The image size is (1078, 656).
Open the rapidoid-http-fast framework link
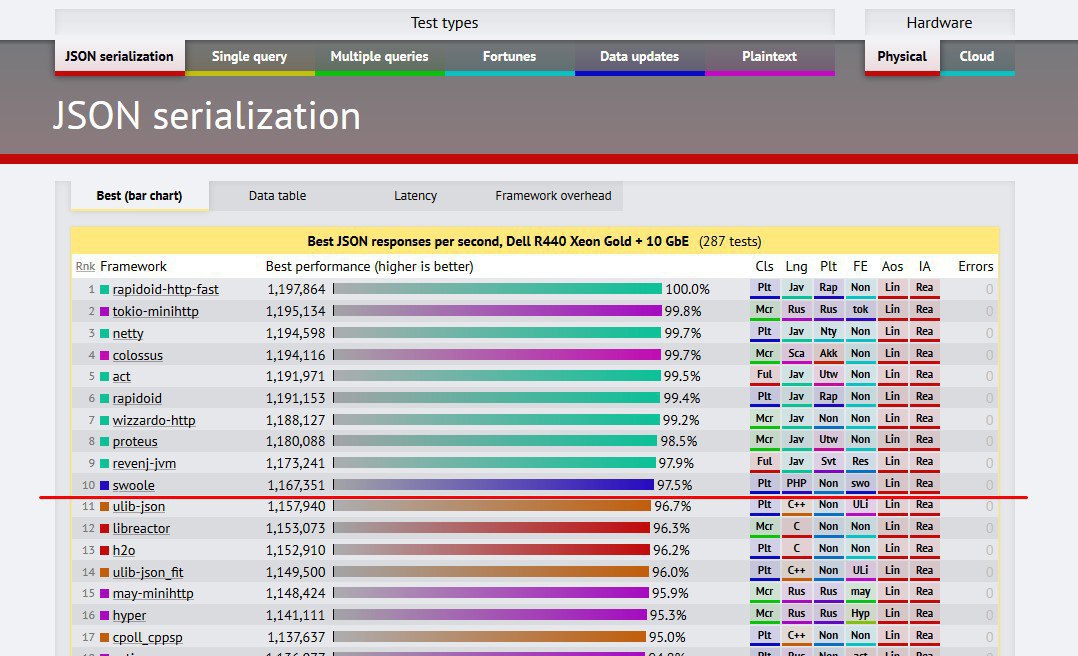coord(166,289)
